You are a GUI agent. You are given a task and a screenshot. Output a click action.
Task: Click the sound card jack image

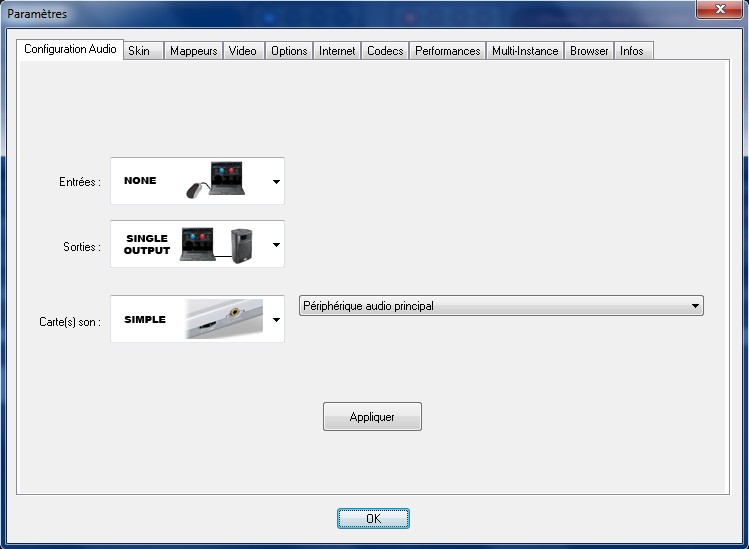click(x=224, y=319)
